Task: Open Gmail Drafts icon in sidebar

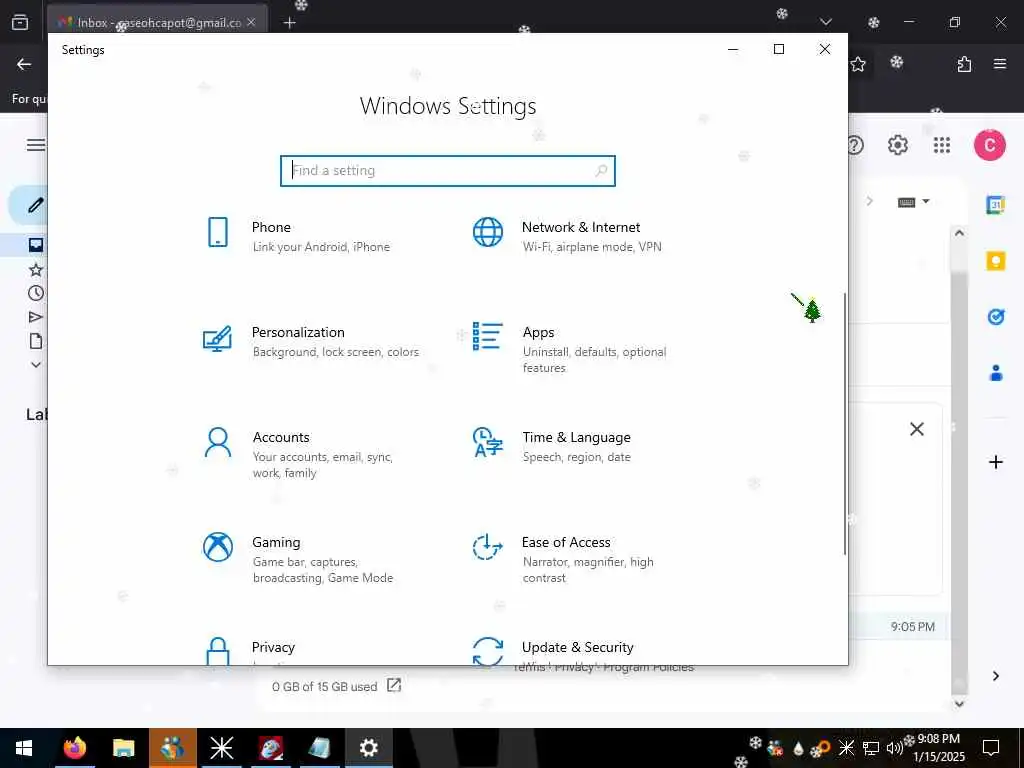Action: click(x=36, y=341)
